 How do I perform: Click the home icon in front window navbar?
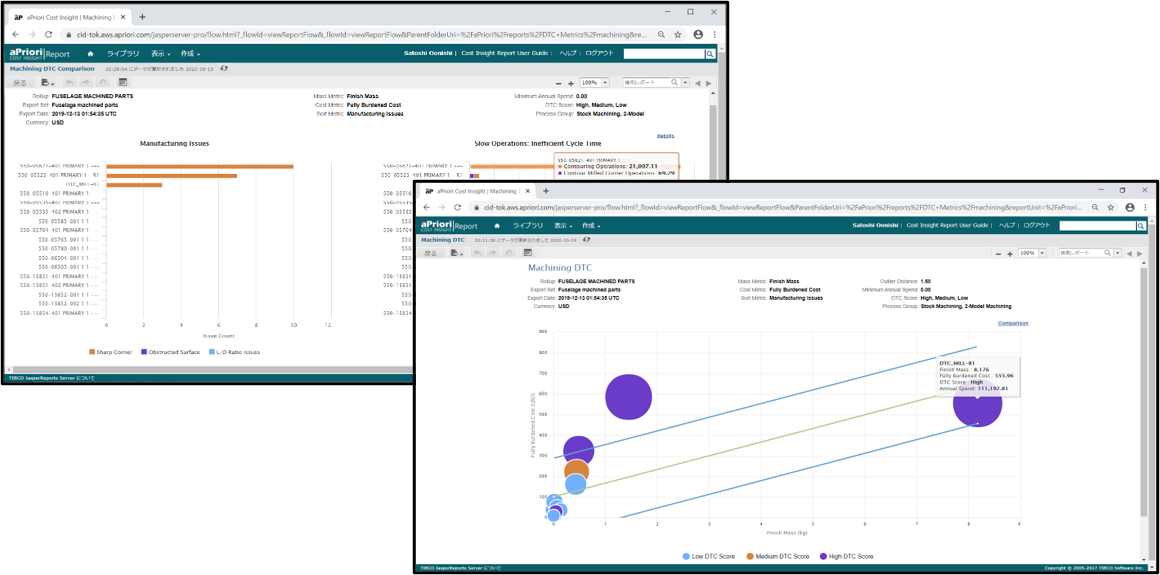tap(497, 226)
